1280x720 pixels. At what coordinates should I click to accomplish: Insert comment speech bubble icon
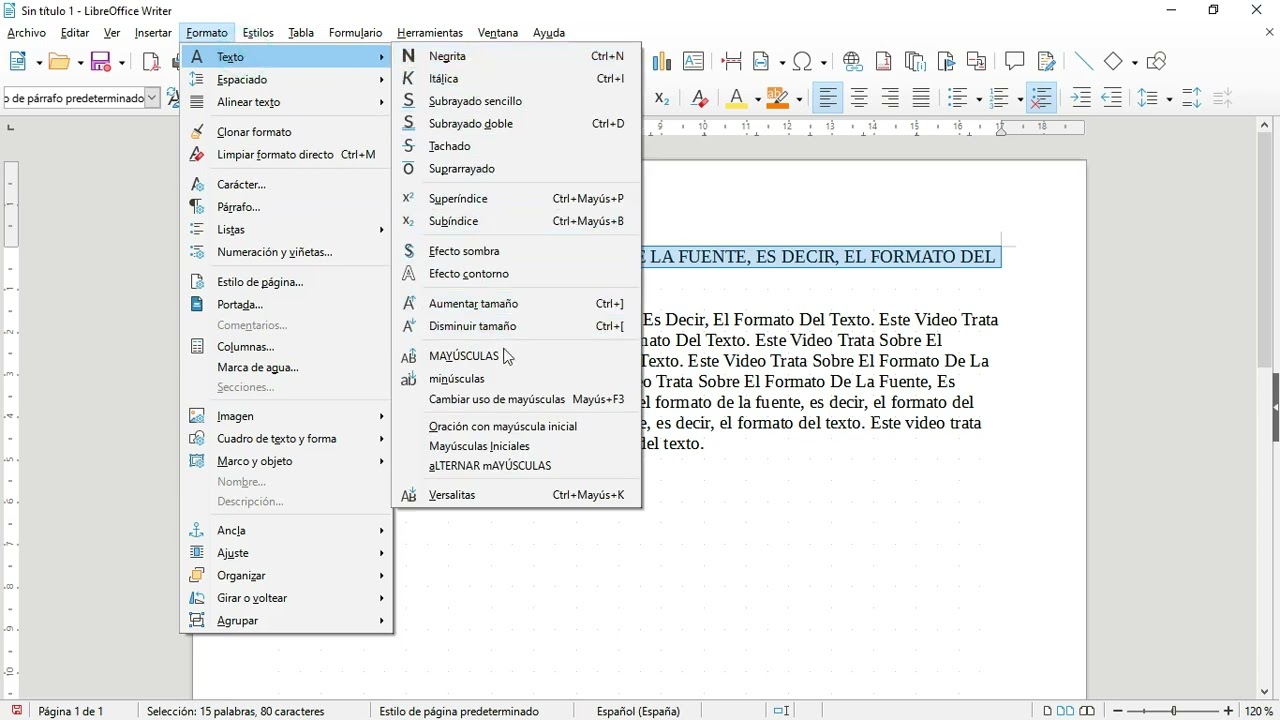click(1015, 62)
